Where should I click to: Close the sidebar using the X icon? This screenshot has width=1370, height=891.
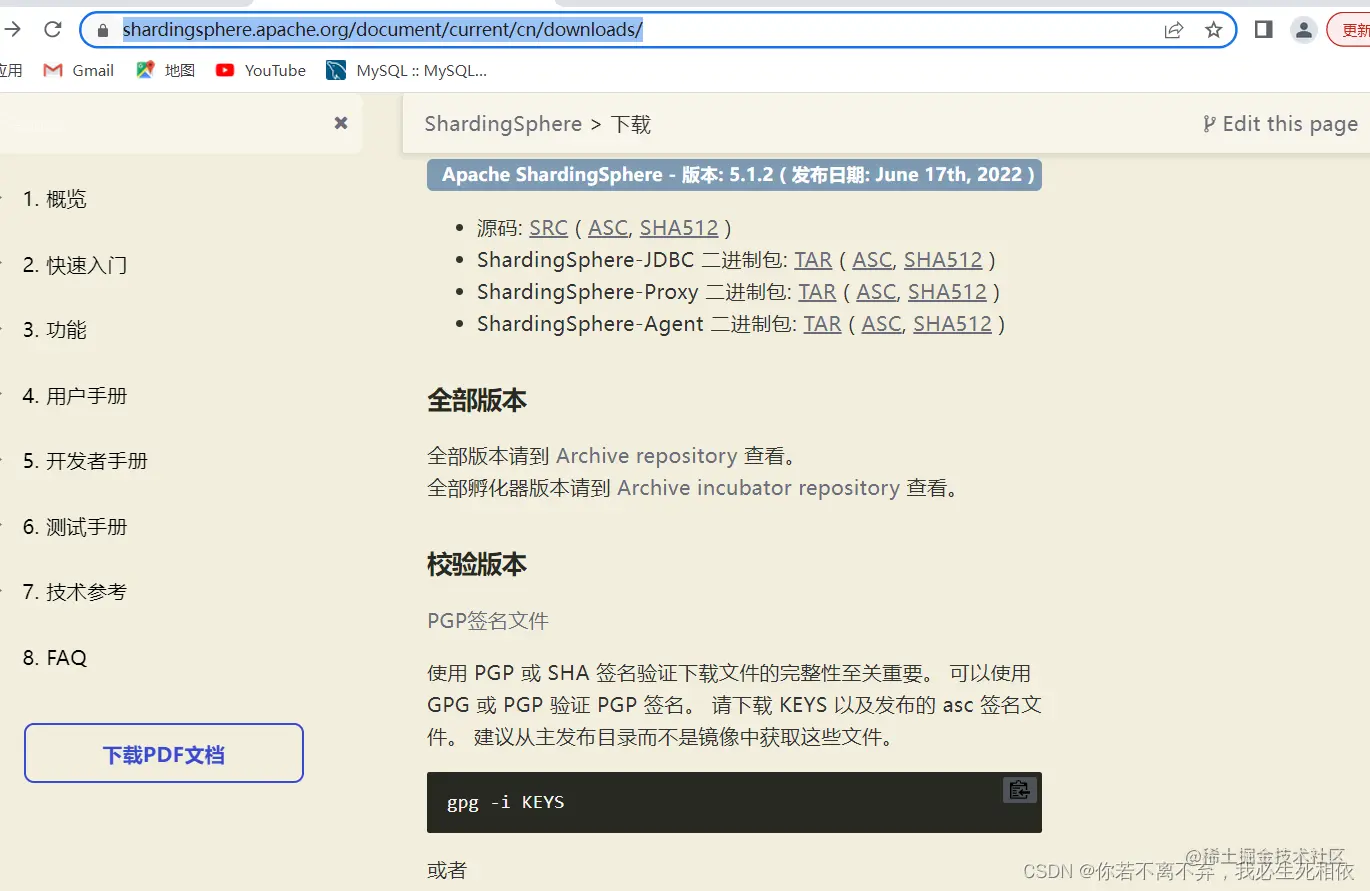tap(340, 123)
